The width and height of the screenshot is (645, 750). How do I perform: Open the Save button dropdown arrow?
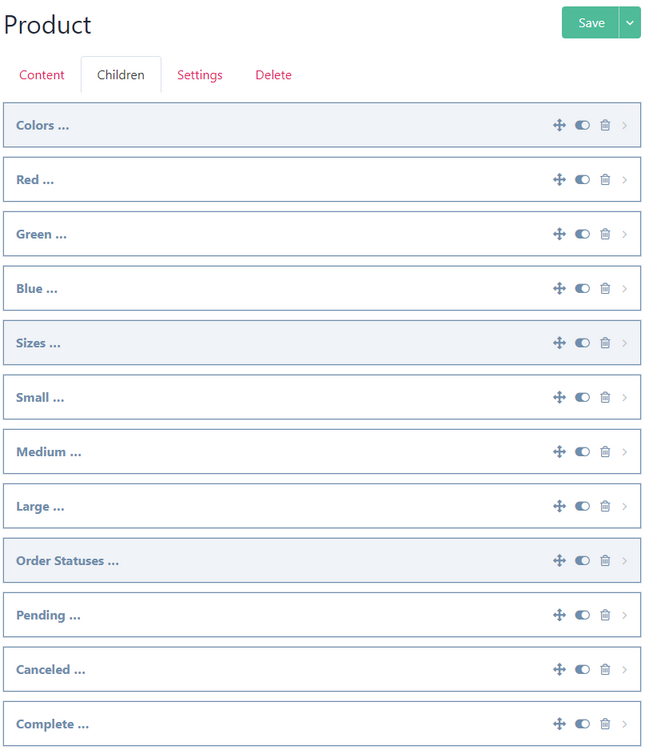pos(630,23)
